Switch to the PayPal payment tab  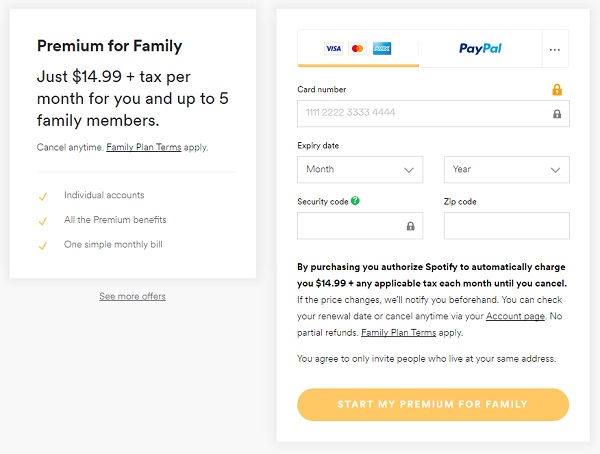(x=480, y=48)
